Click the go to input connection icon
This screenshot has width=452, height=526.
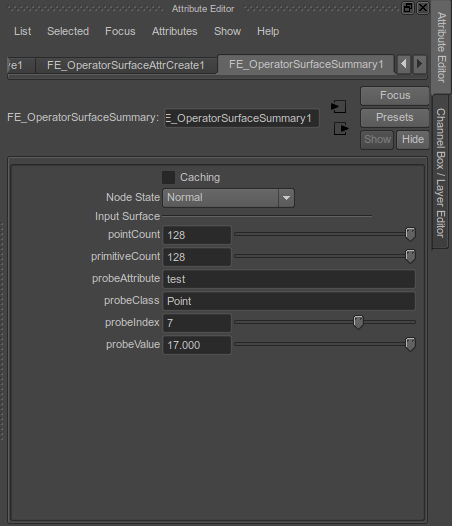pyautogui.click(x=338, y=107)
